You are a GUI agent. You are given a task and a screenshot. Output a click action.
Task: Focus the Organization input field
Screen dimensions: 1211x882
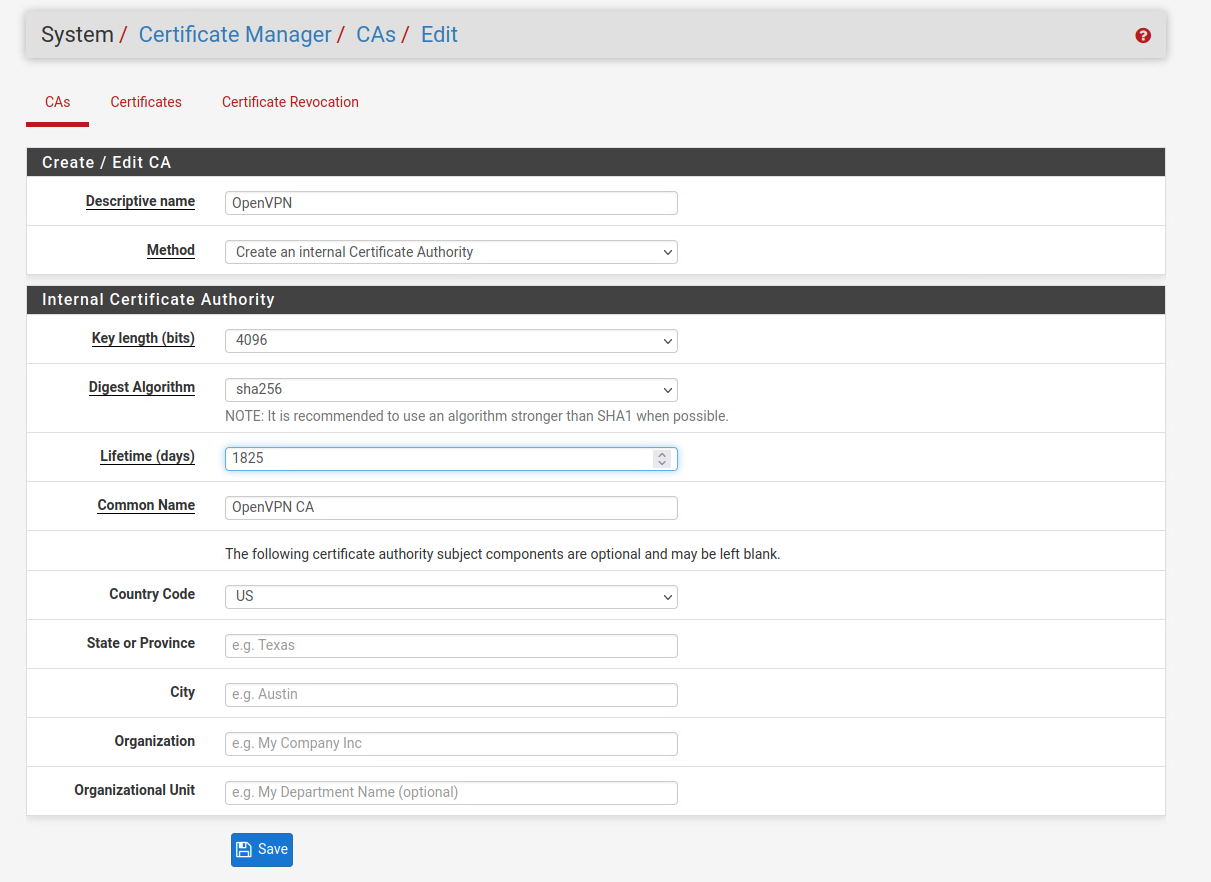451,743
